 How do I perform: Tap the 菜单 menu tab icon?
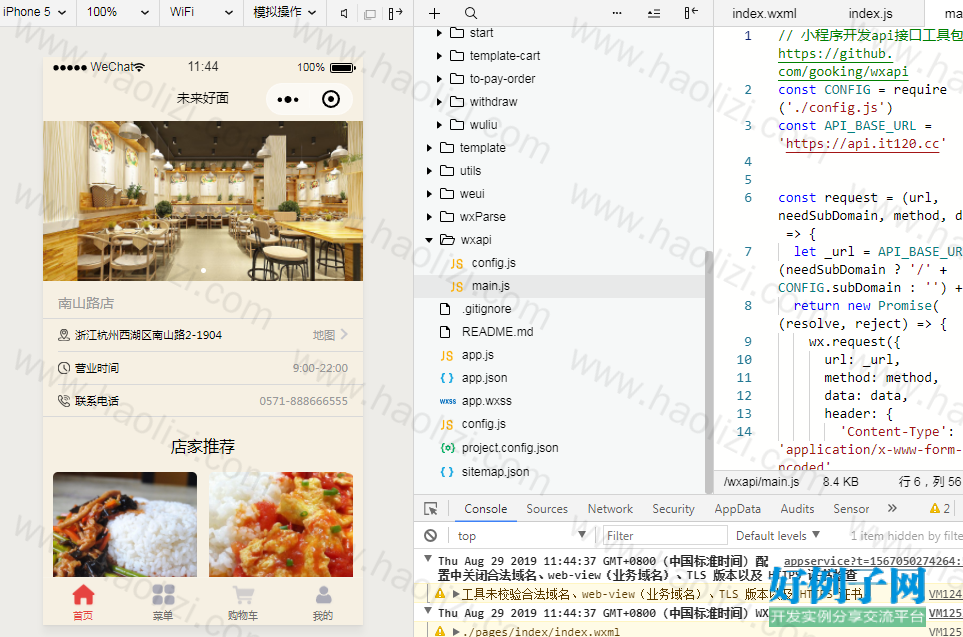click(x=163, y=602)
